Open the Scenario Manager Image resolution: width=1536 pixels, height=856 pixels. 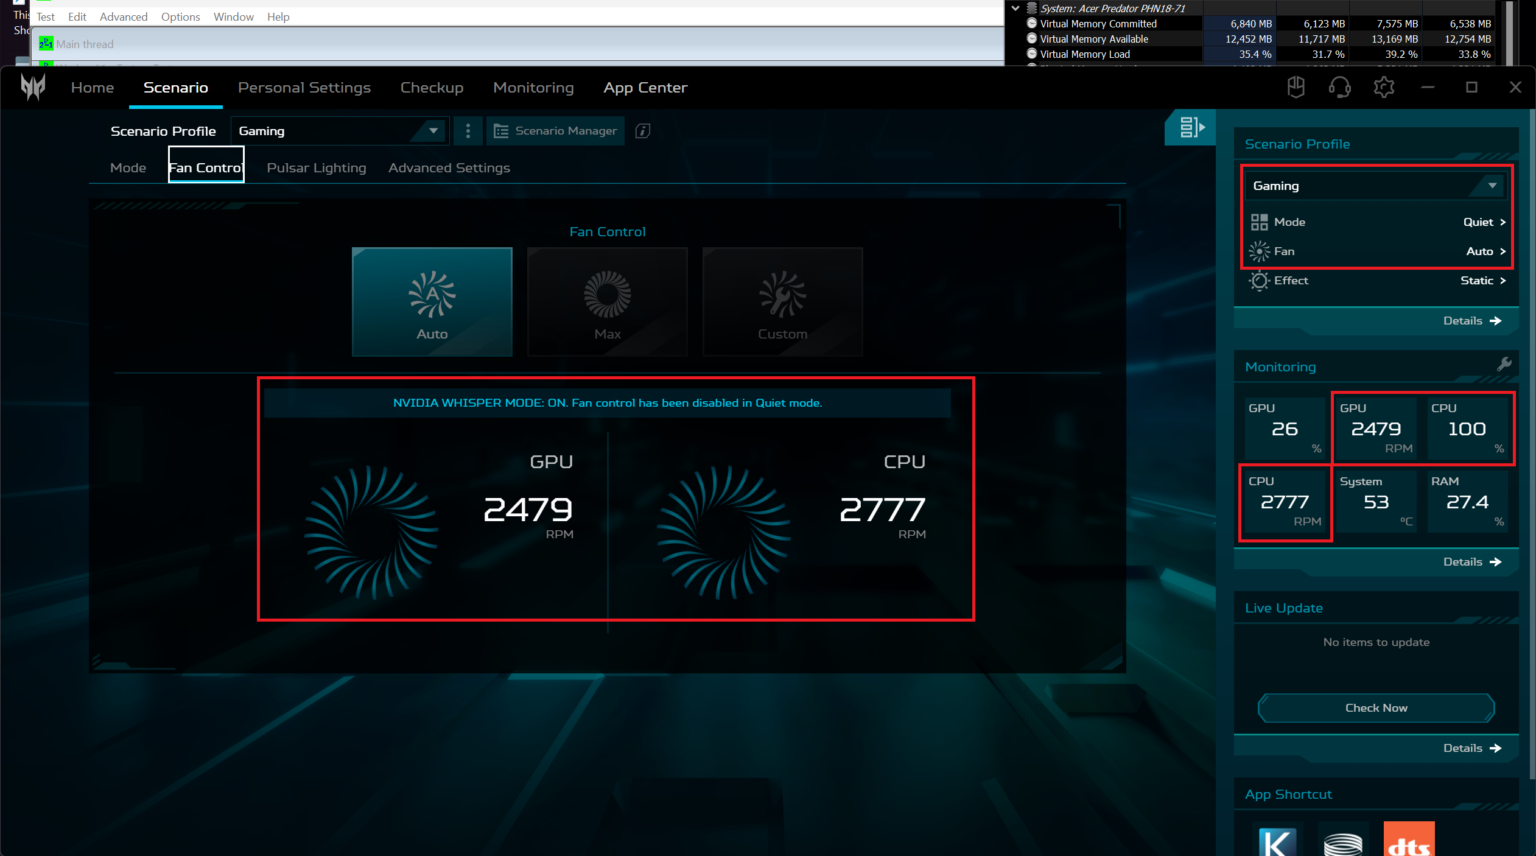point(555,130)
